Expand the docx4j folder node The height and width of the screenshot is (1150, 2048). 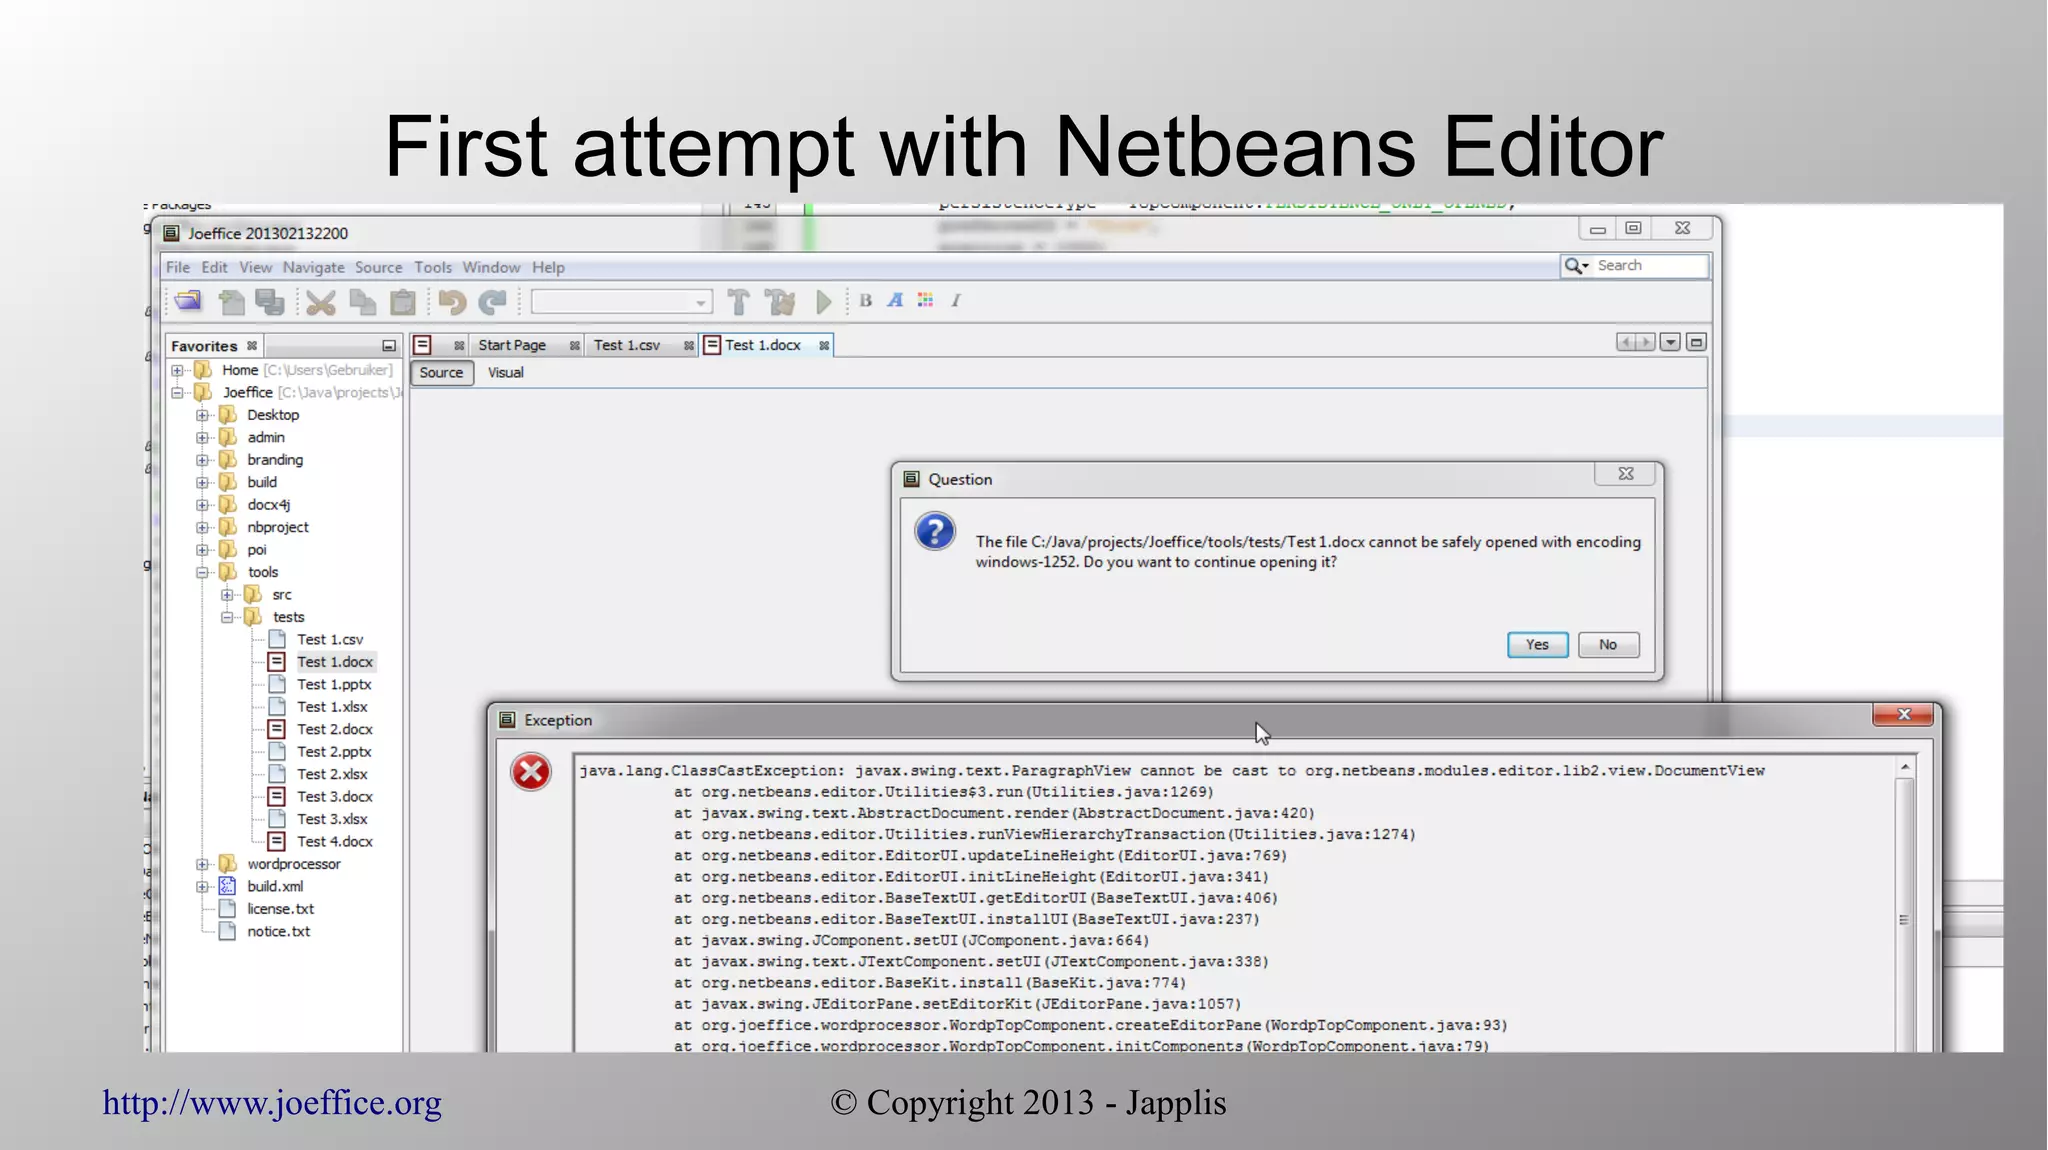(203, 505)
